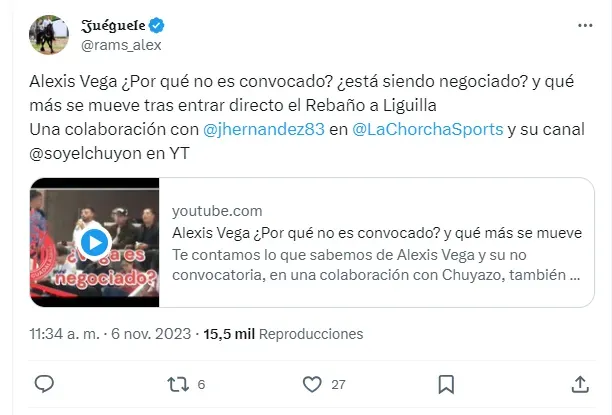Viewport: 612px width, 415px height.
Task: Click the card title about Alexis Vega
Action: (x=377, y=233)
